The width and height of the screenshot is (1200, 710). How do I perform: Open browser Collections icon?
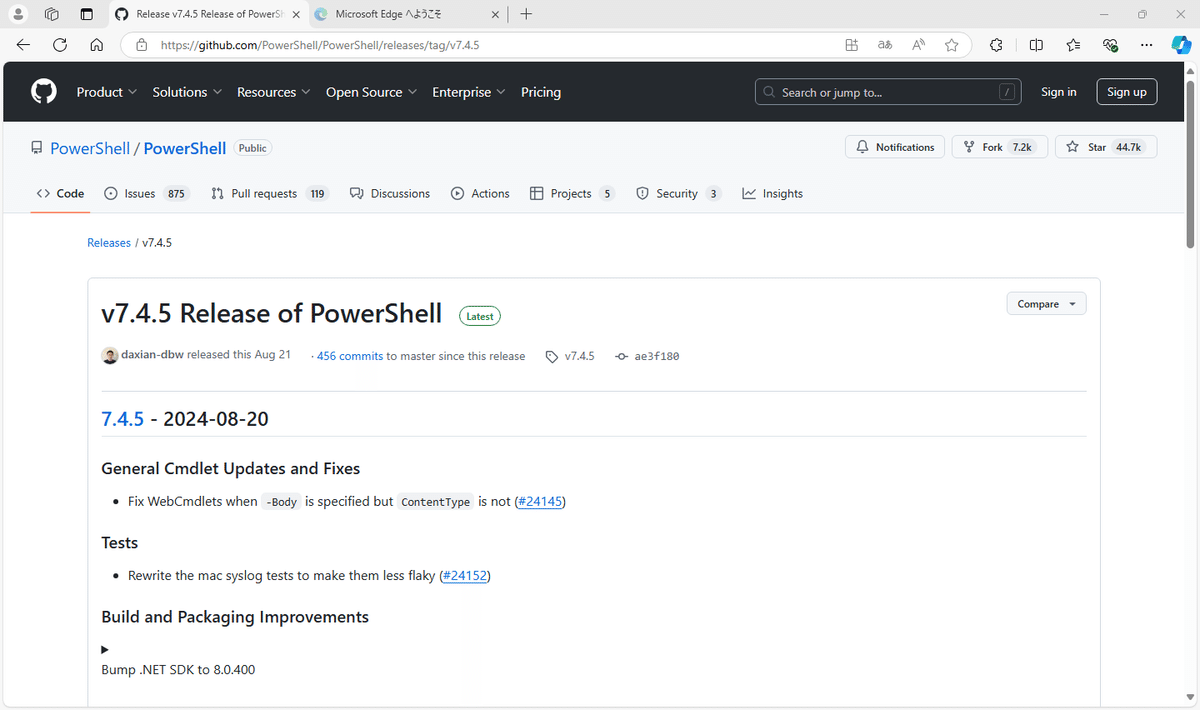click(x=1072, y=44)
